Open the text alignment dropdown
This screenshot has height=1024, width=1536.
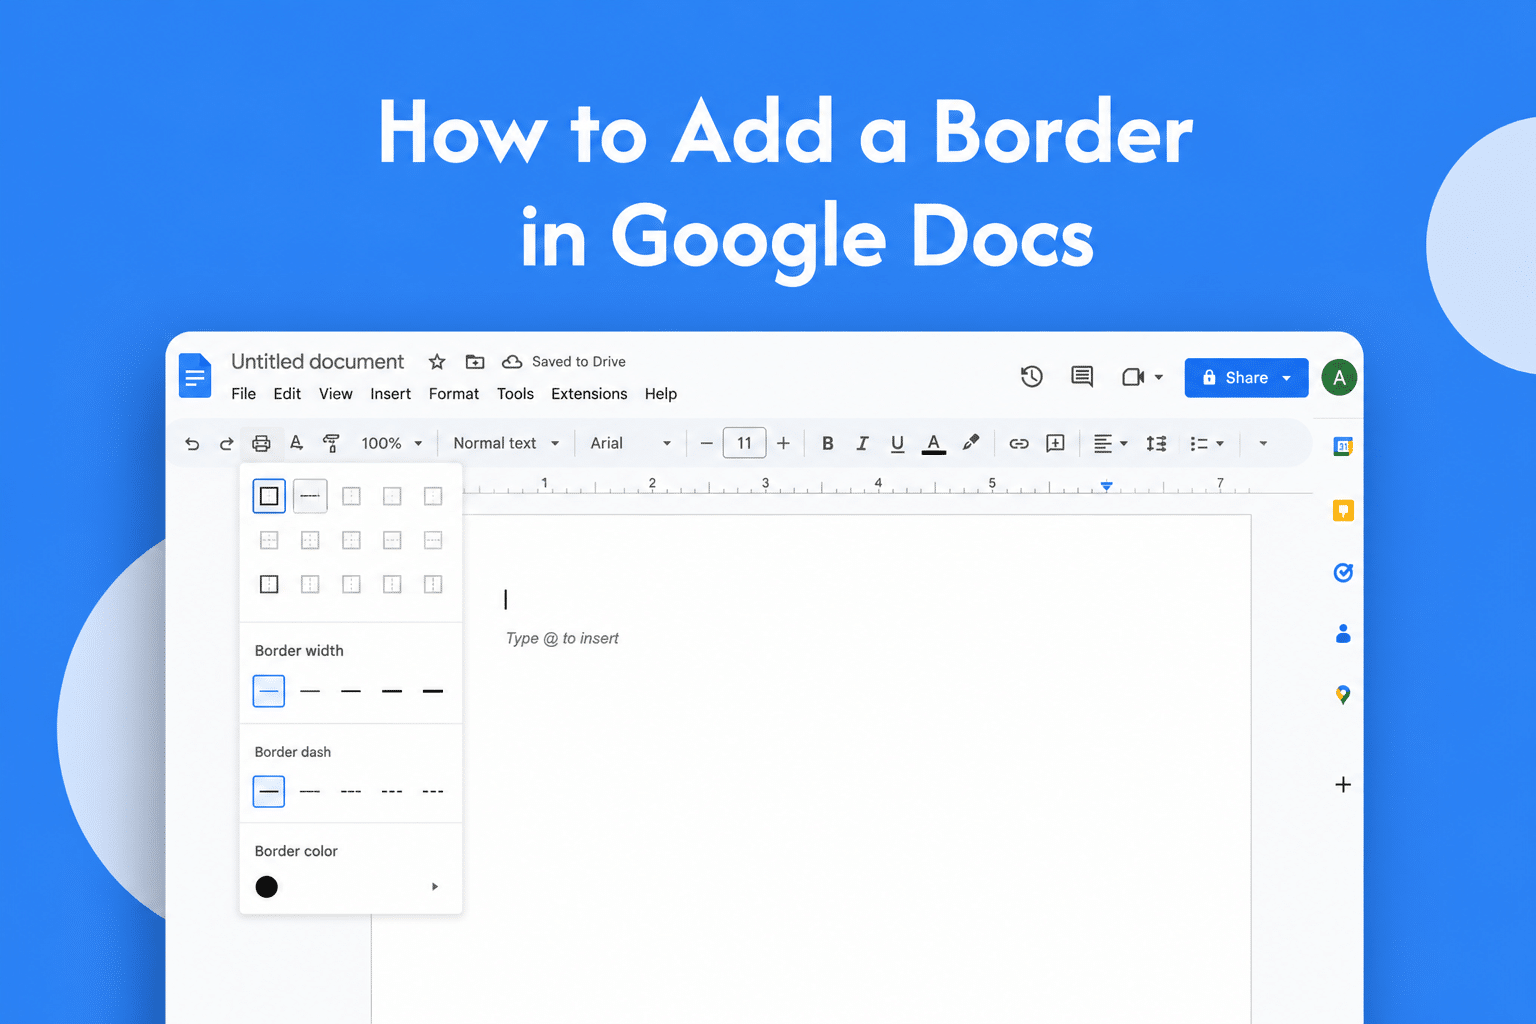(x=1110, y=444)
